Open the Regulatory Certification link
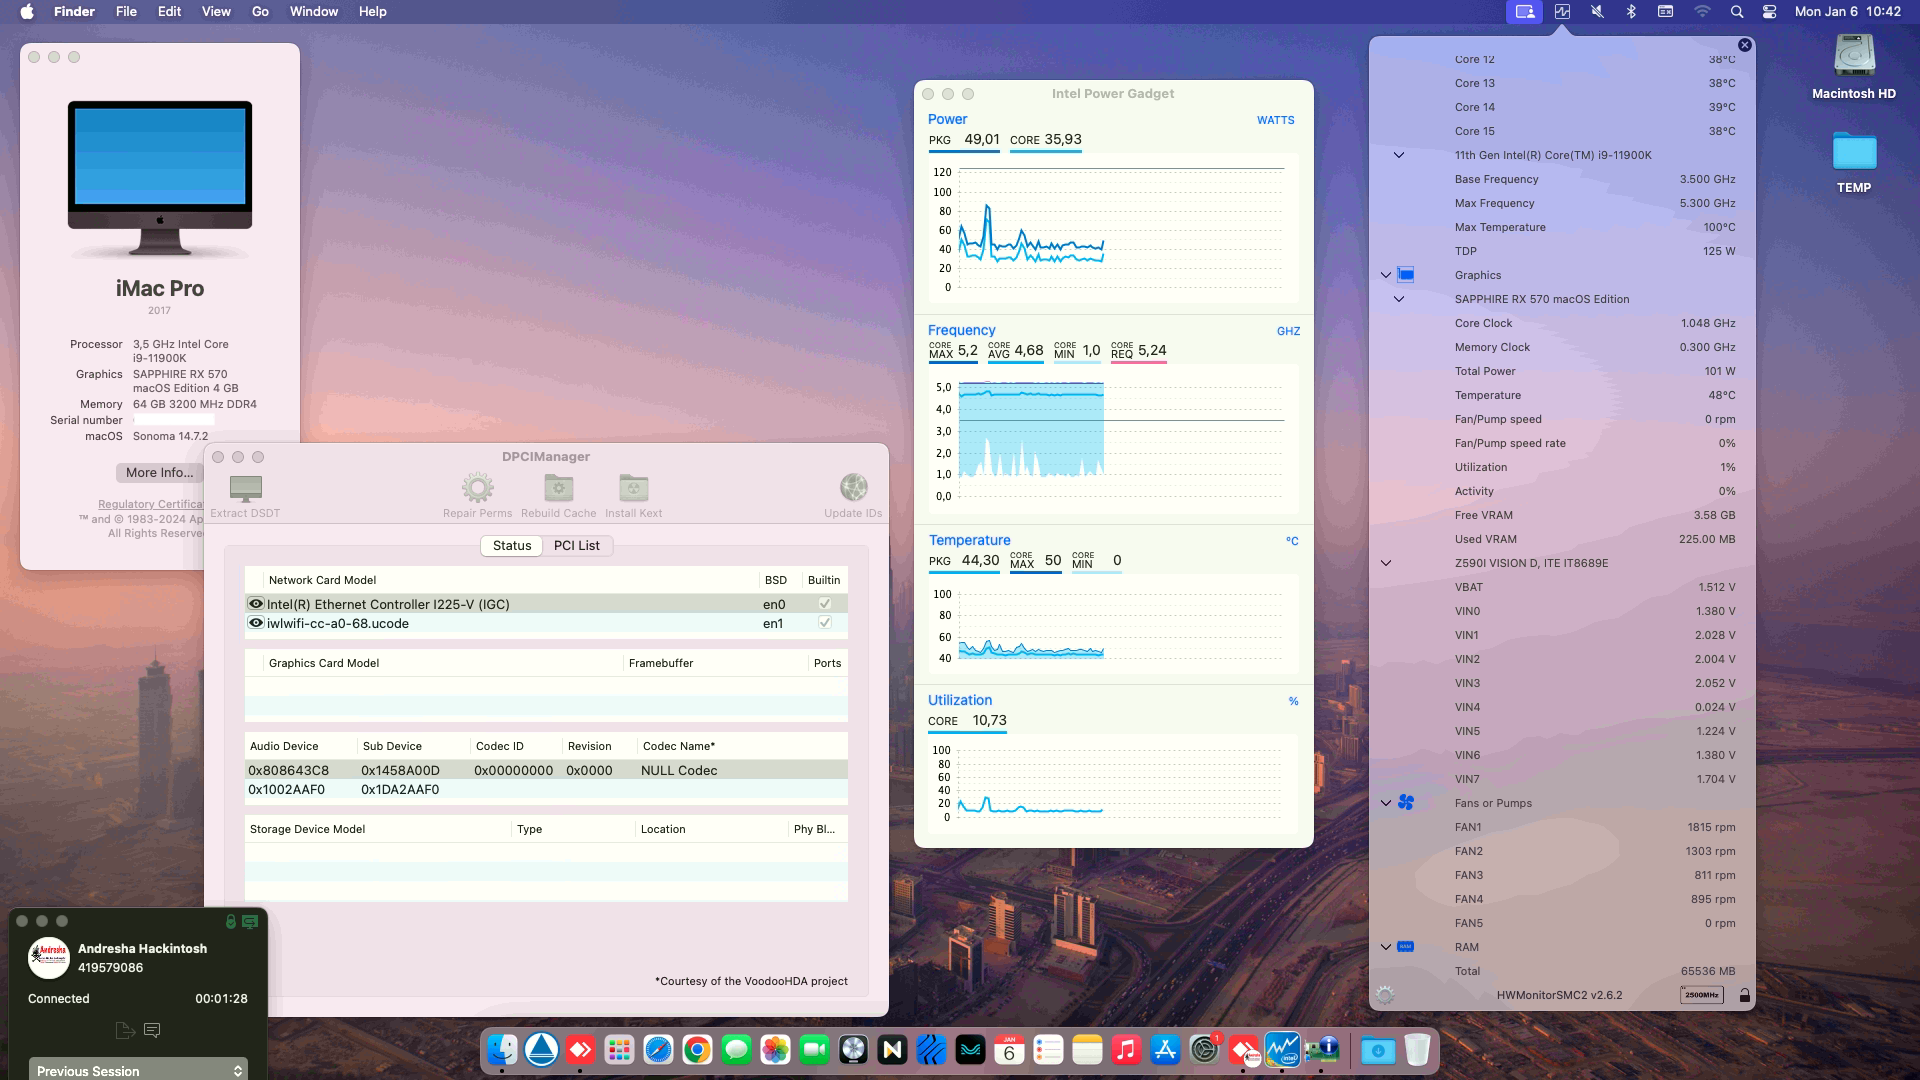 coord(150,504)
